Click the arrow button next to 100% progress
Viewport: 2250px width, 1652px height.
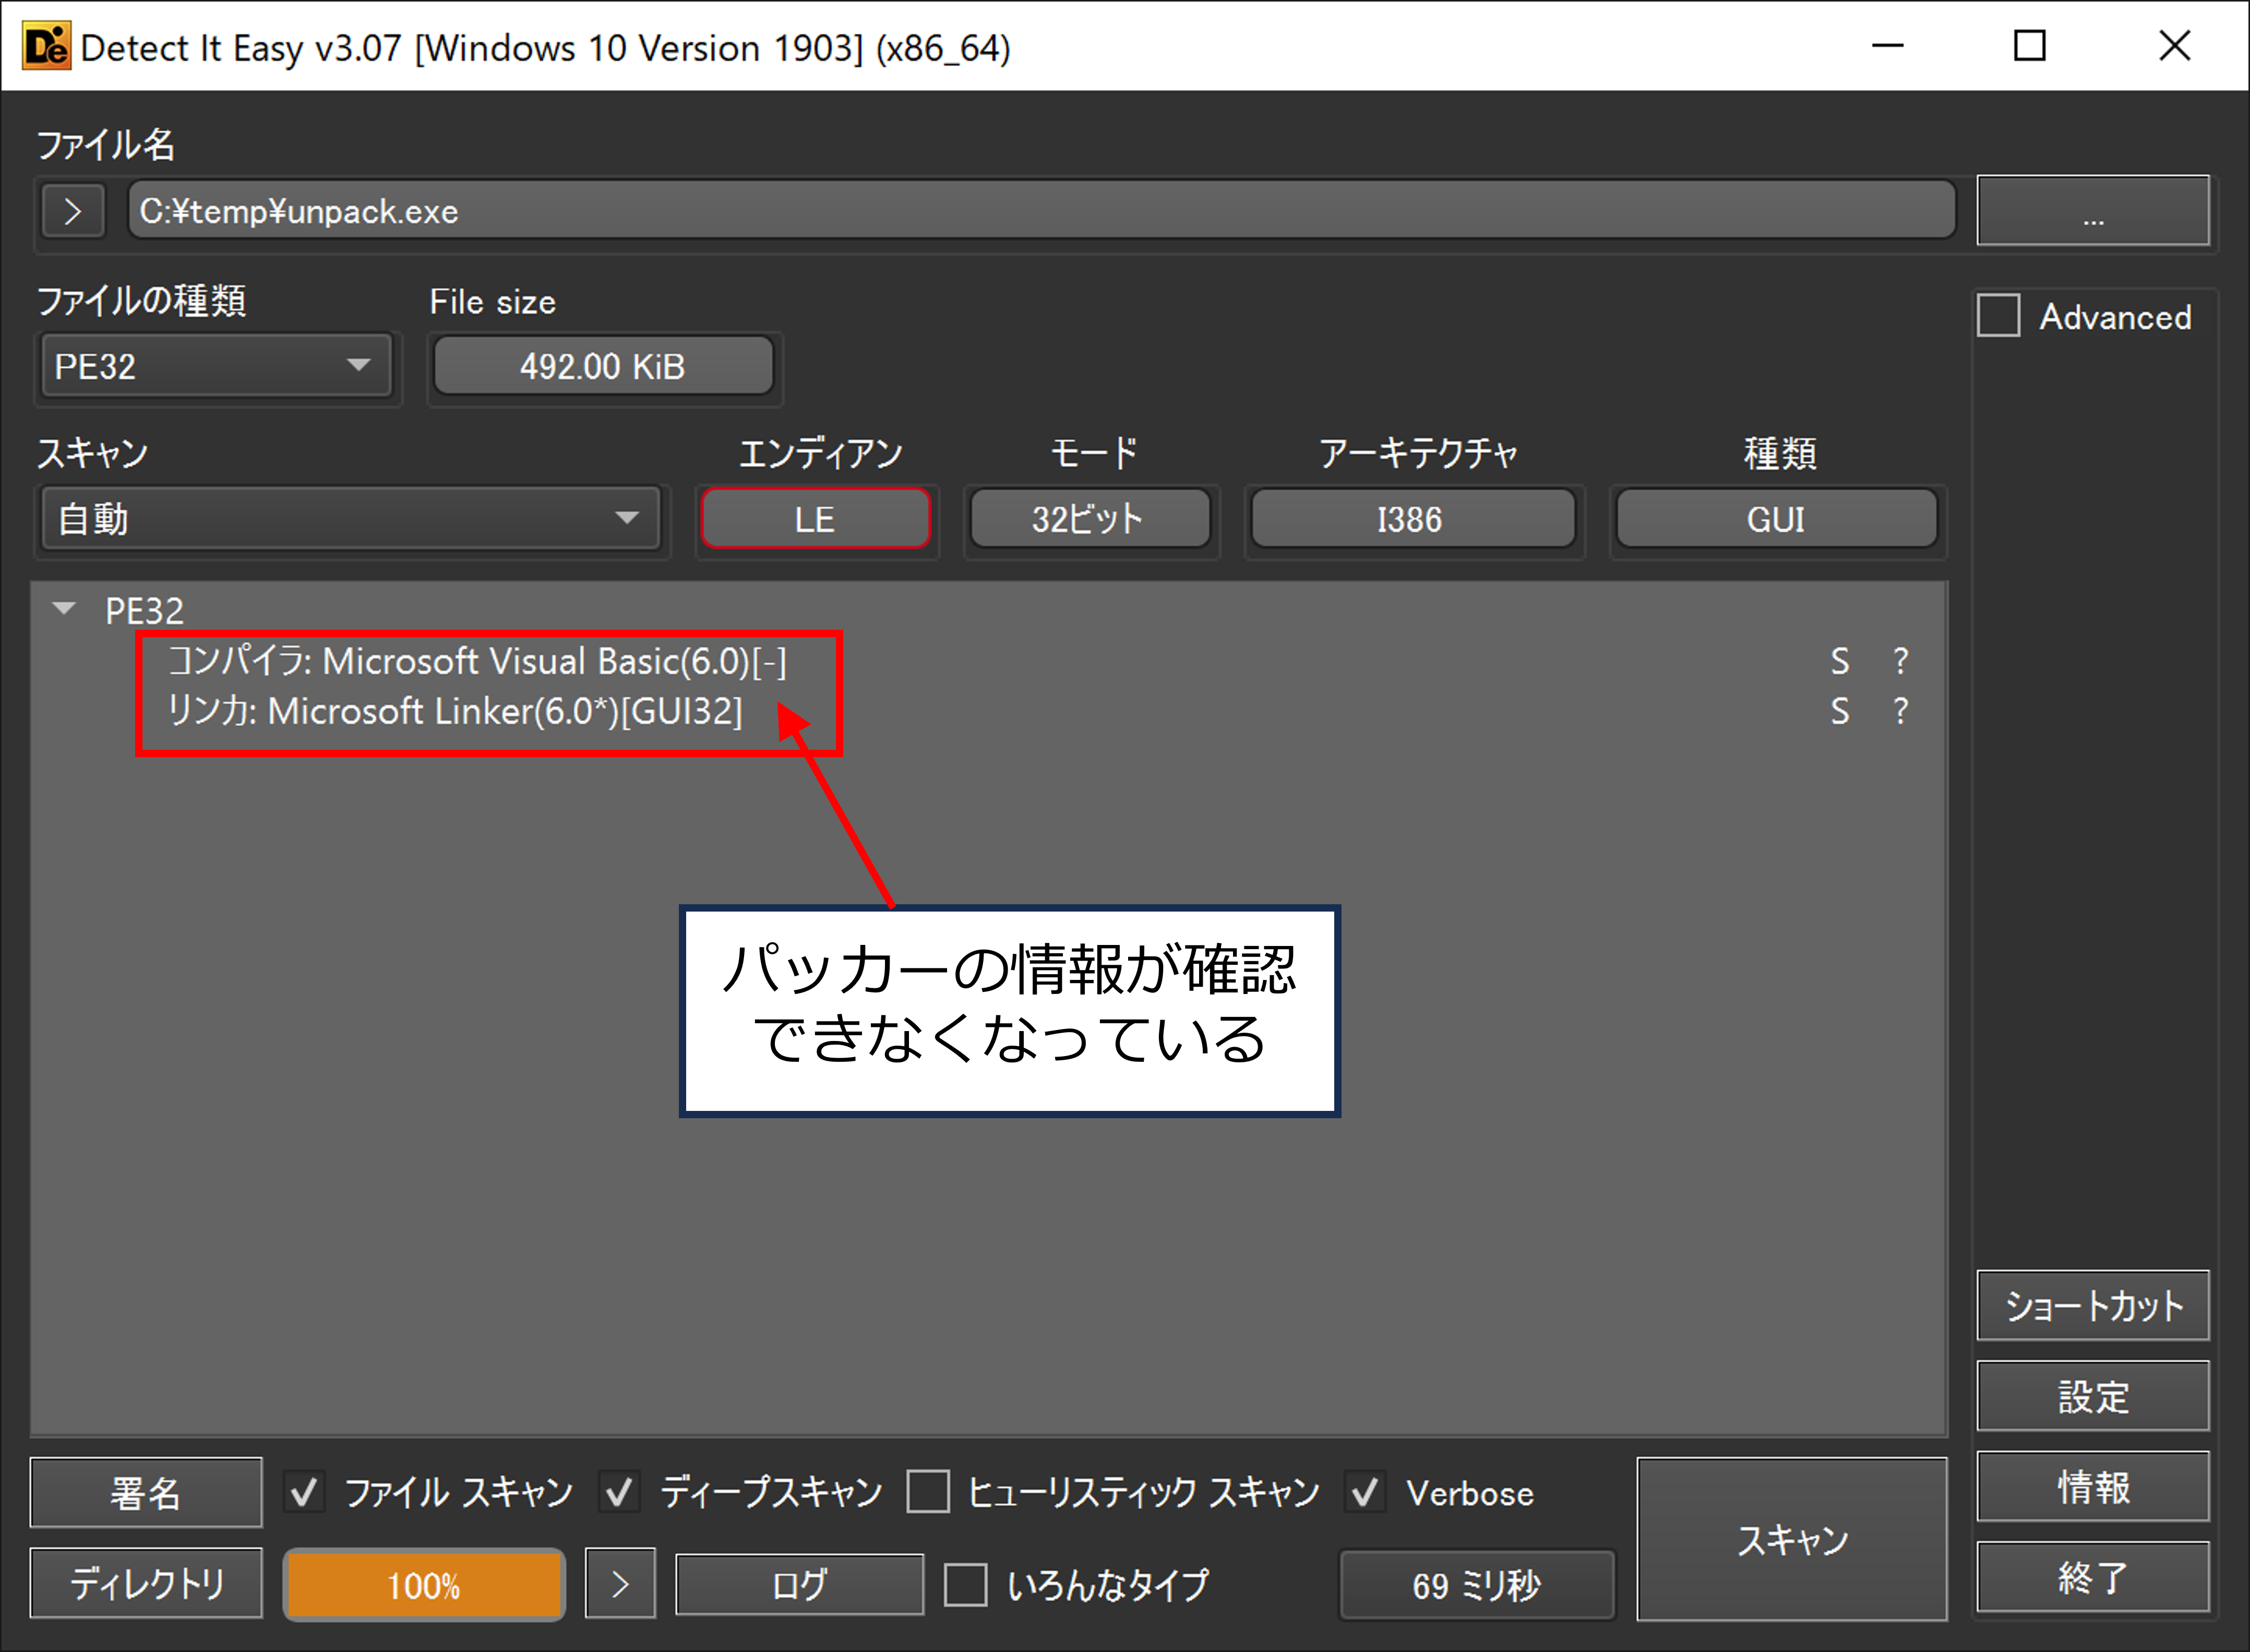point(620,1583)
